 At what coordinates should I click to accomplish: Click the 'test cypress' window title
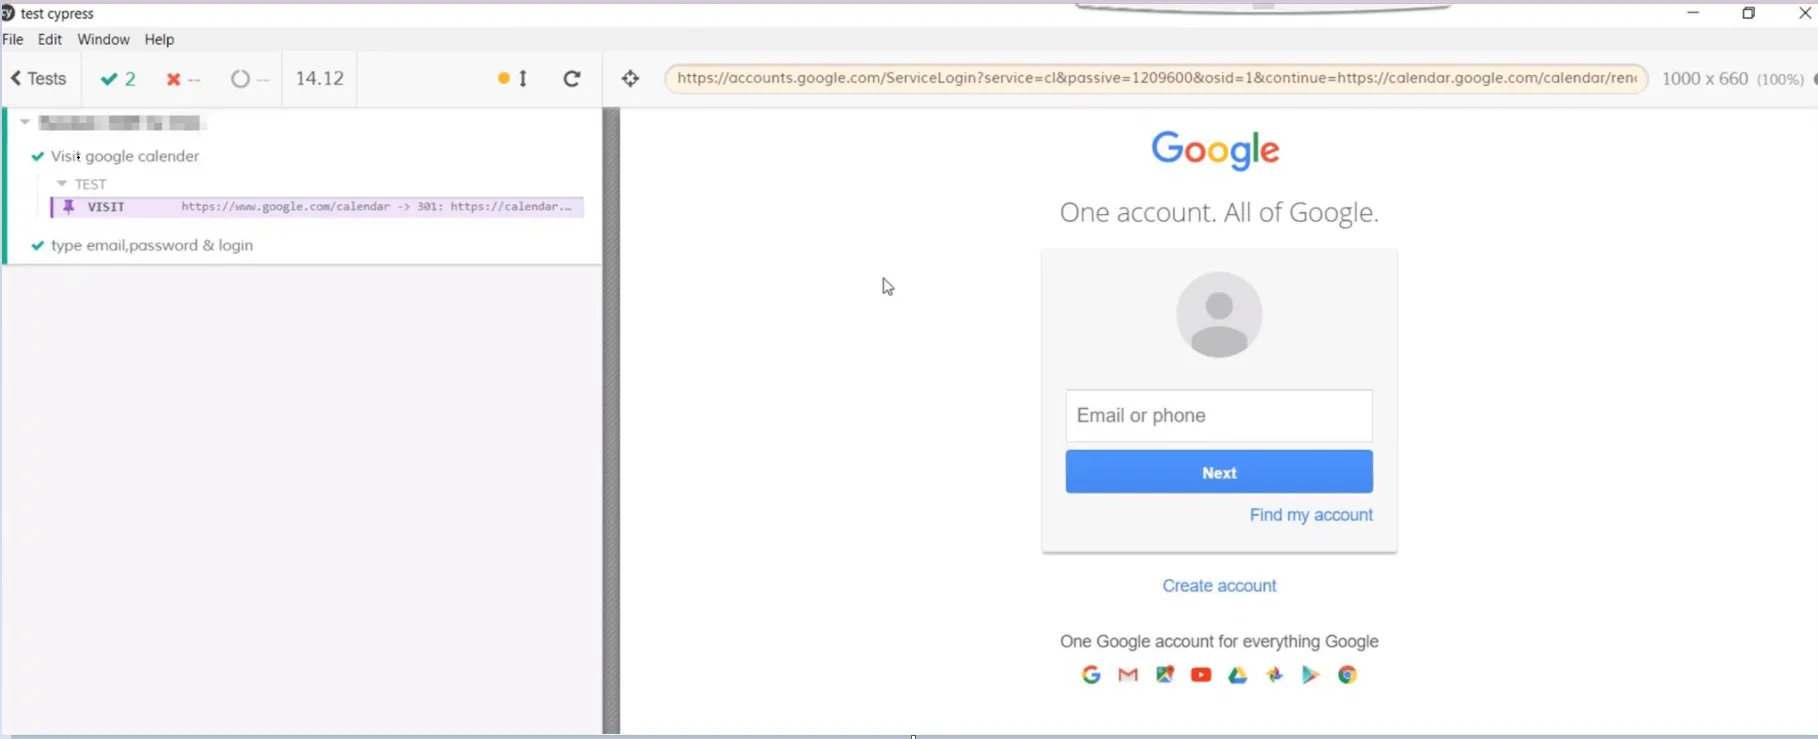[57, 14]
